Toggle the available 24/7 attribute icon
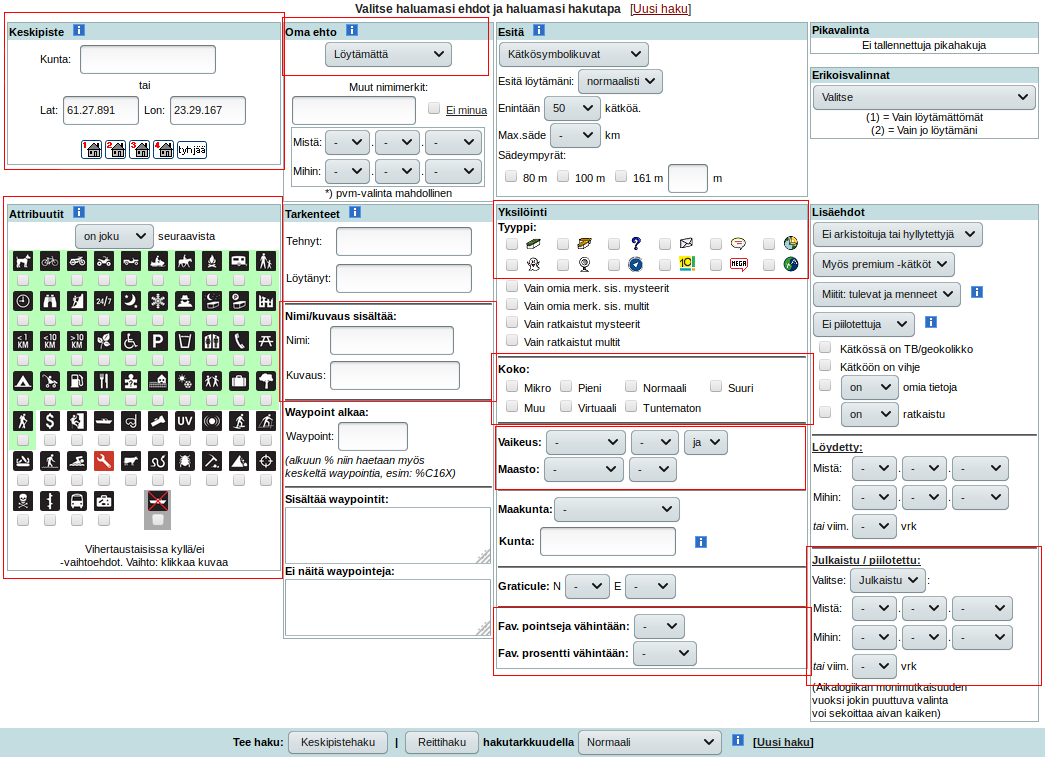 [104, 301]
